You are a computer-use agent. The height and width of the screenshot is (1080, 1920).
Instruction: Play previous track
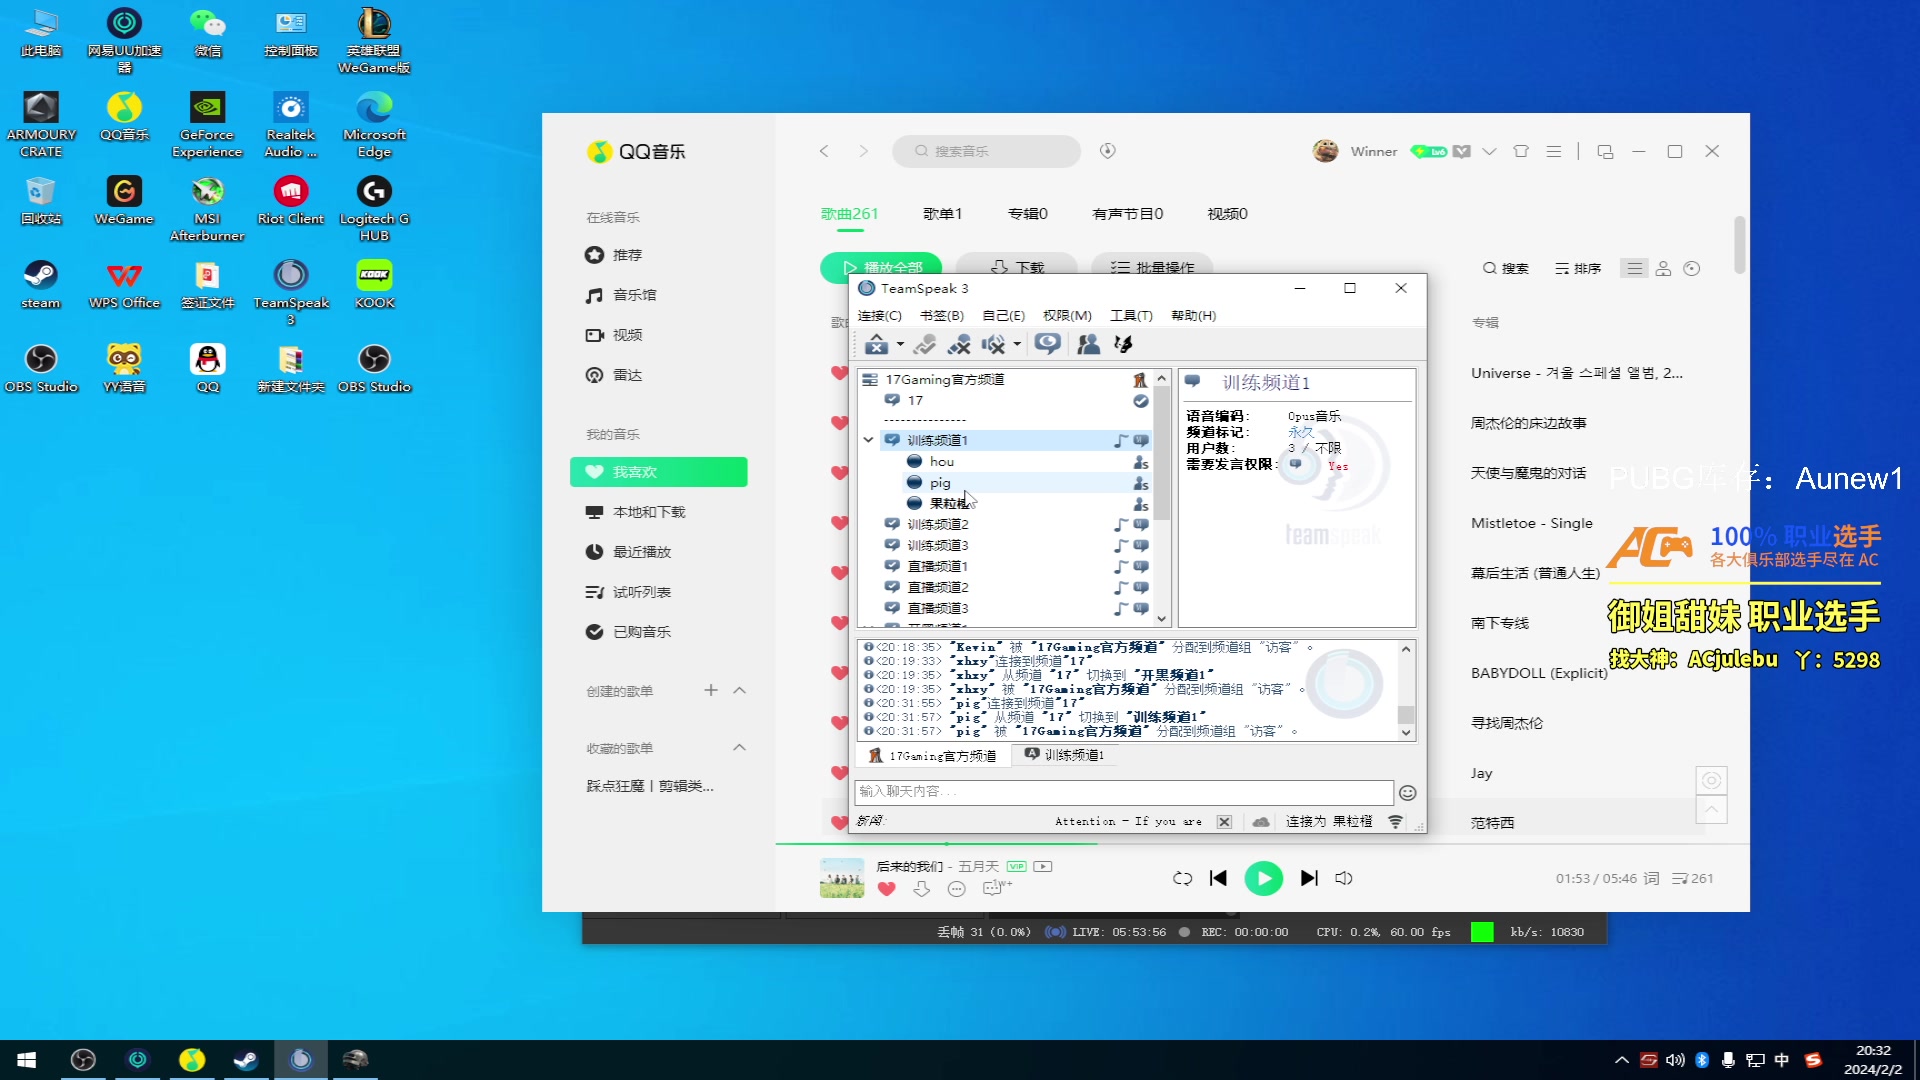pyautogui.click(x=1218, y=878)
